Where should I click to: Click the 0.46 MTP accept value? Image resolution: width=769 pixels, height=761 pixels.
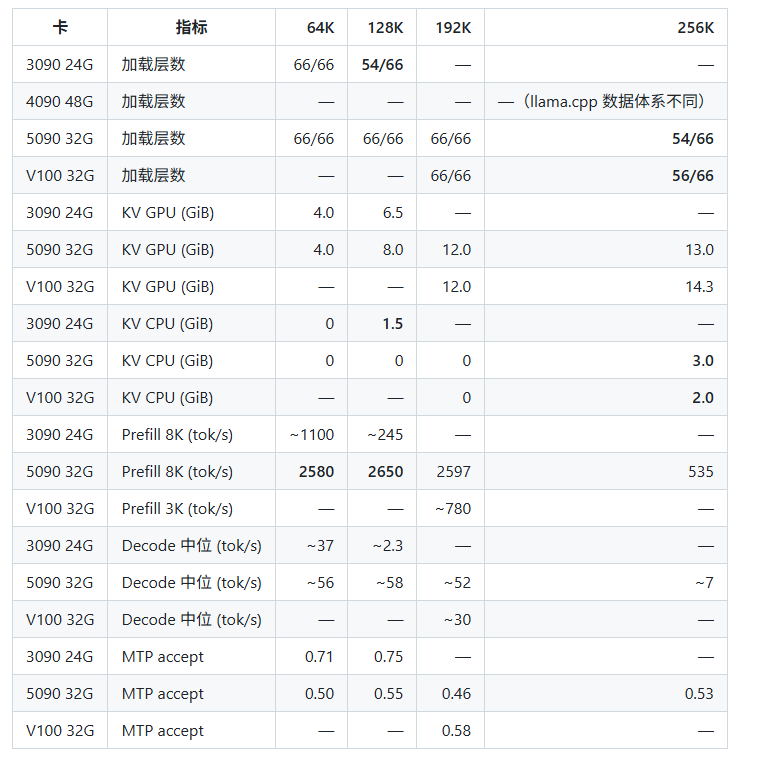point(456,694)
